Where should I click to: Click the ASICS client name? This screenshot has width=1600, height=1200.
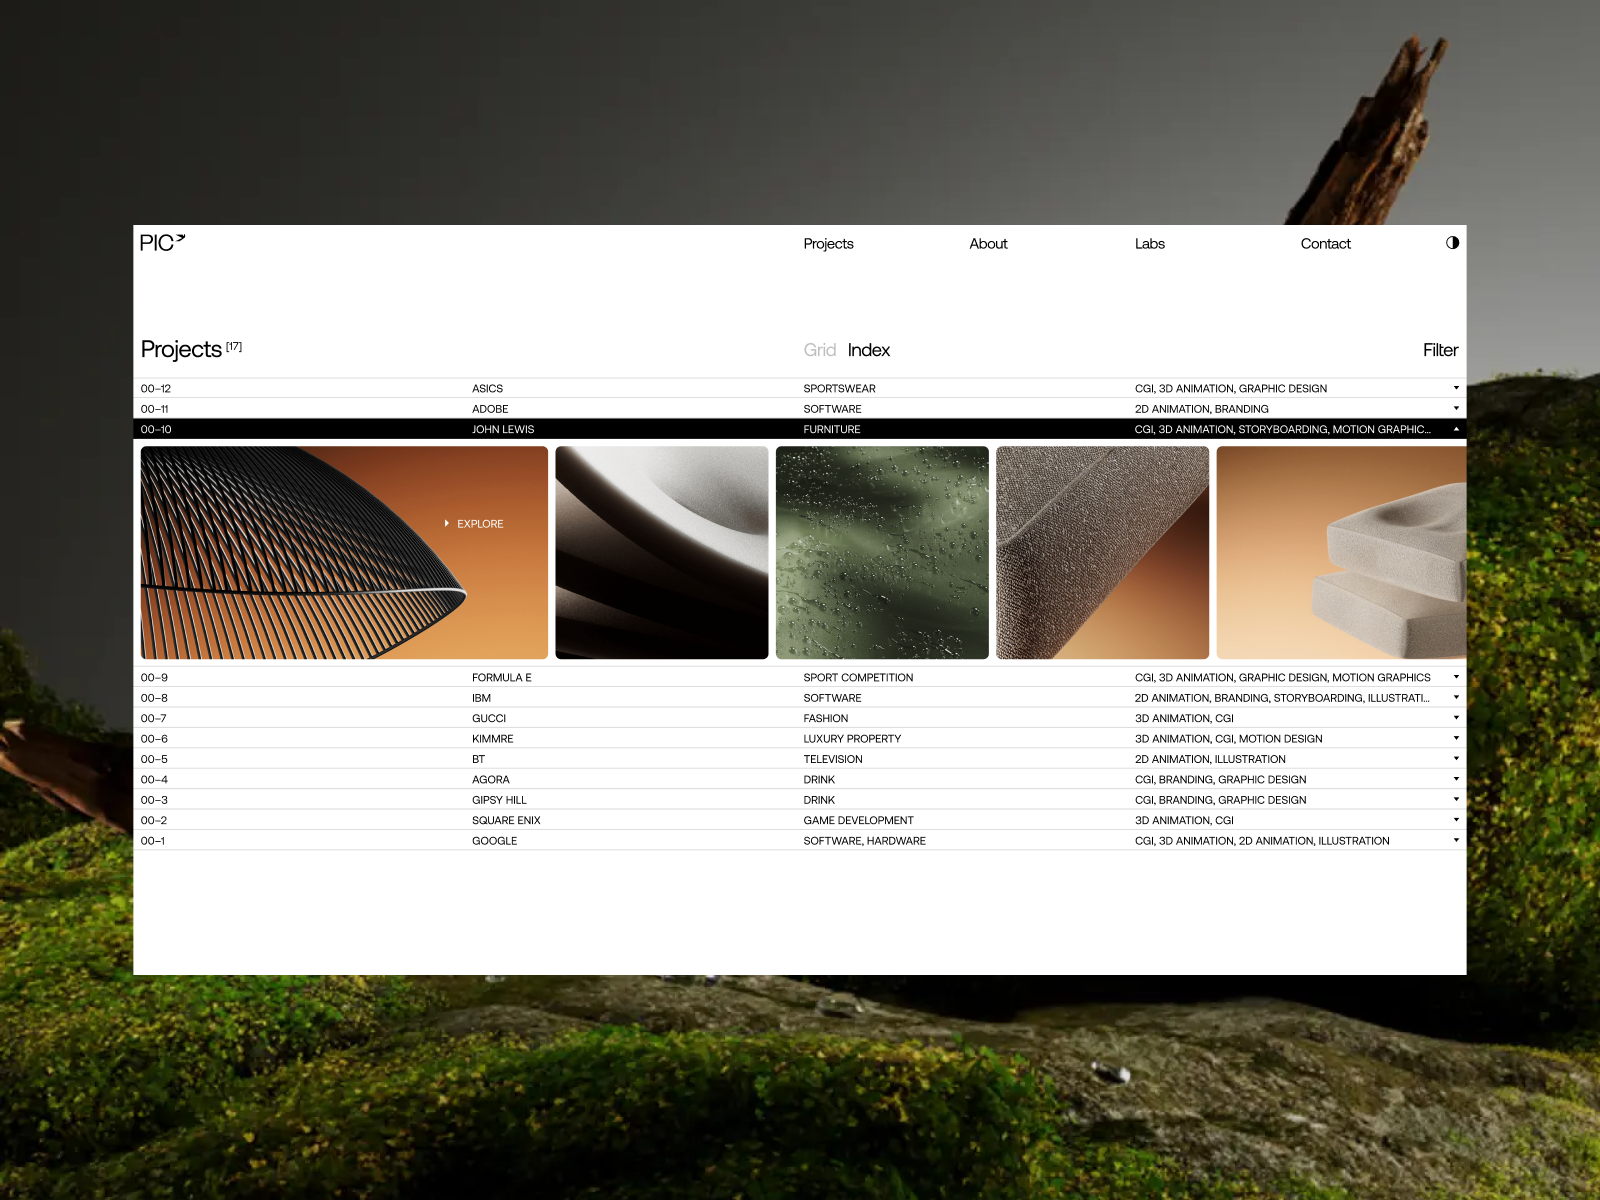pyautogui.click(x=487, y=389)
